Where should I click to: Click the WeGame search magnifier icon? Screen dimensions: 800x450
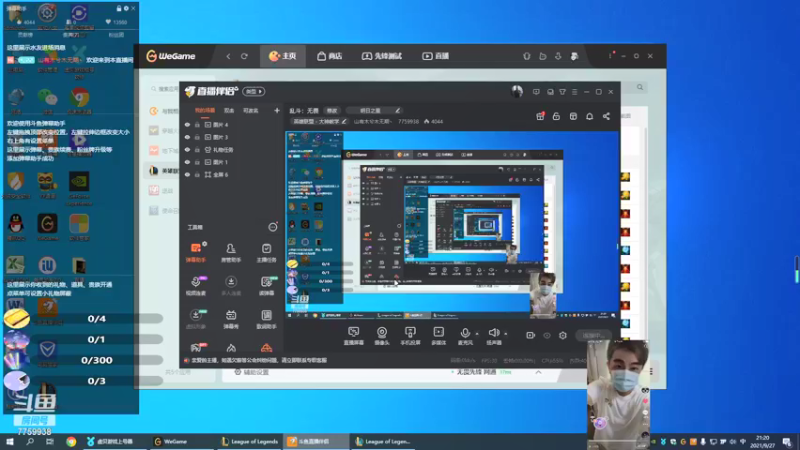pos(640,87)
